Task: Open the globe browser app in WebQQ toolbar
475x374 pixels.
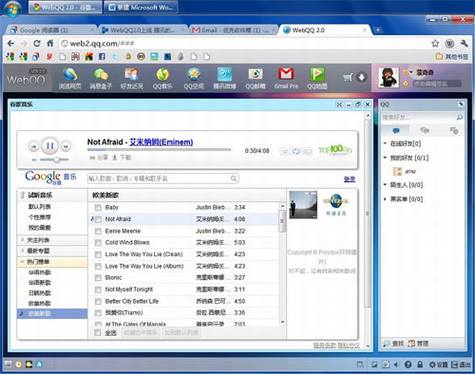Action: point(70,79)
